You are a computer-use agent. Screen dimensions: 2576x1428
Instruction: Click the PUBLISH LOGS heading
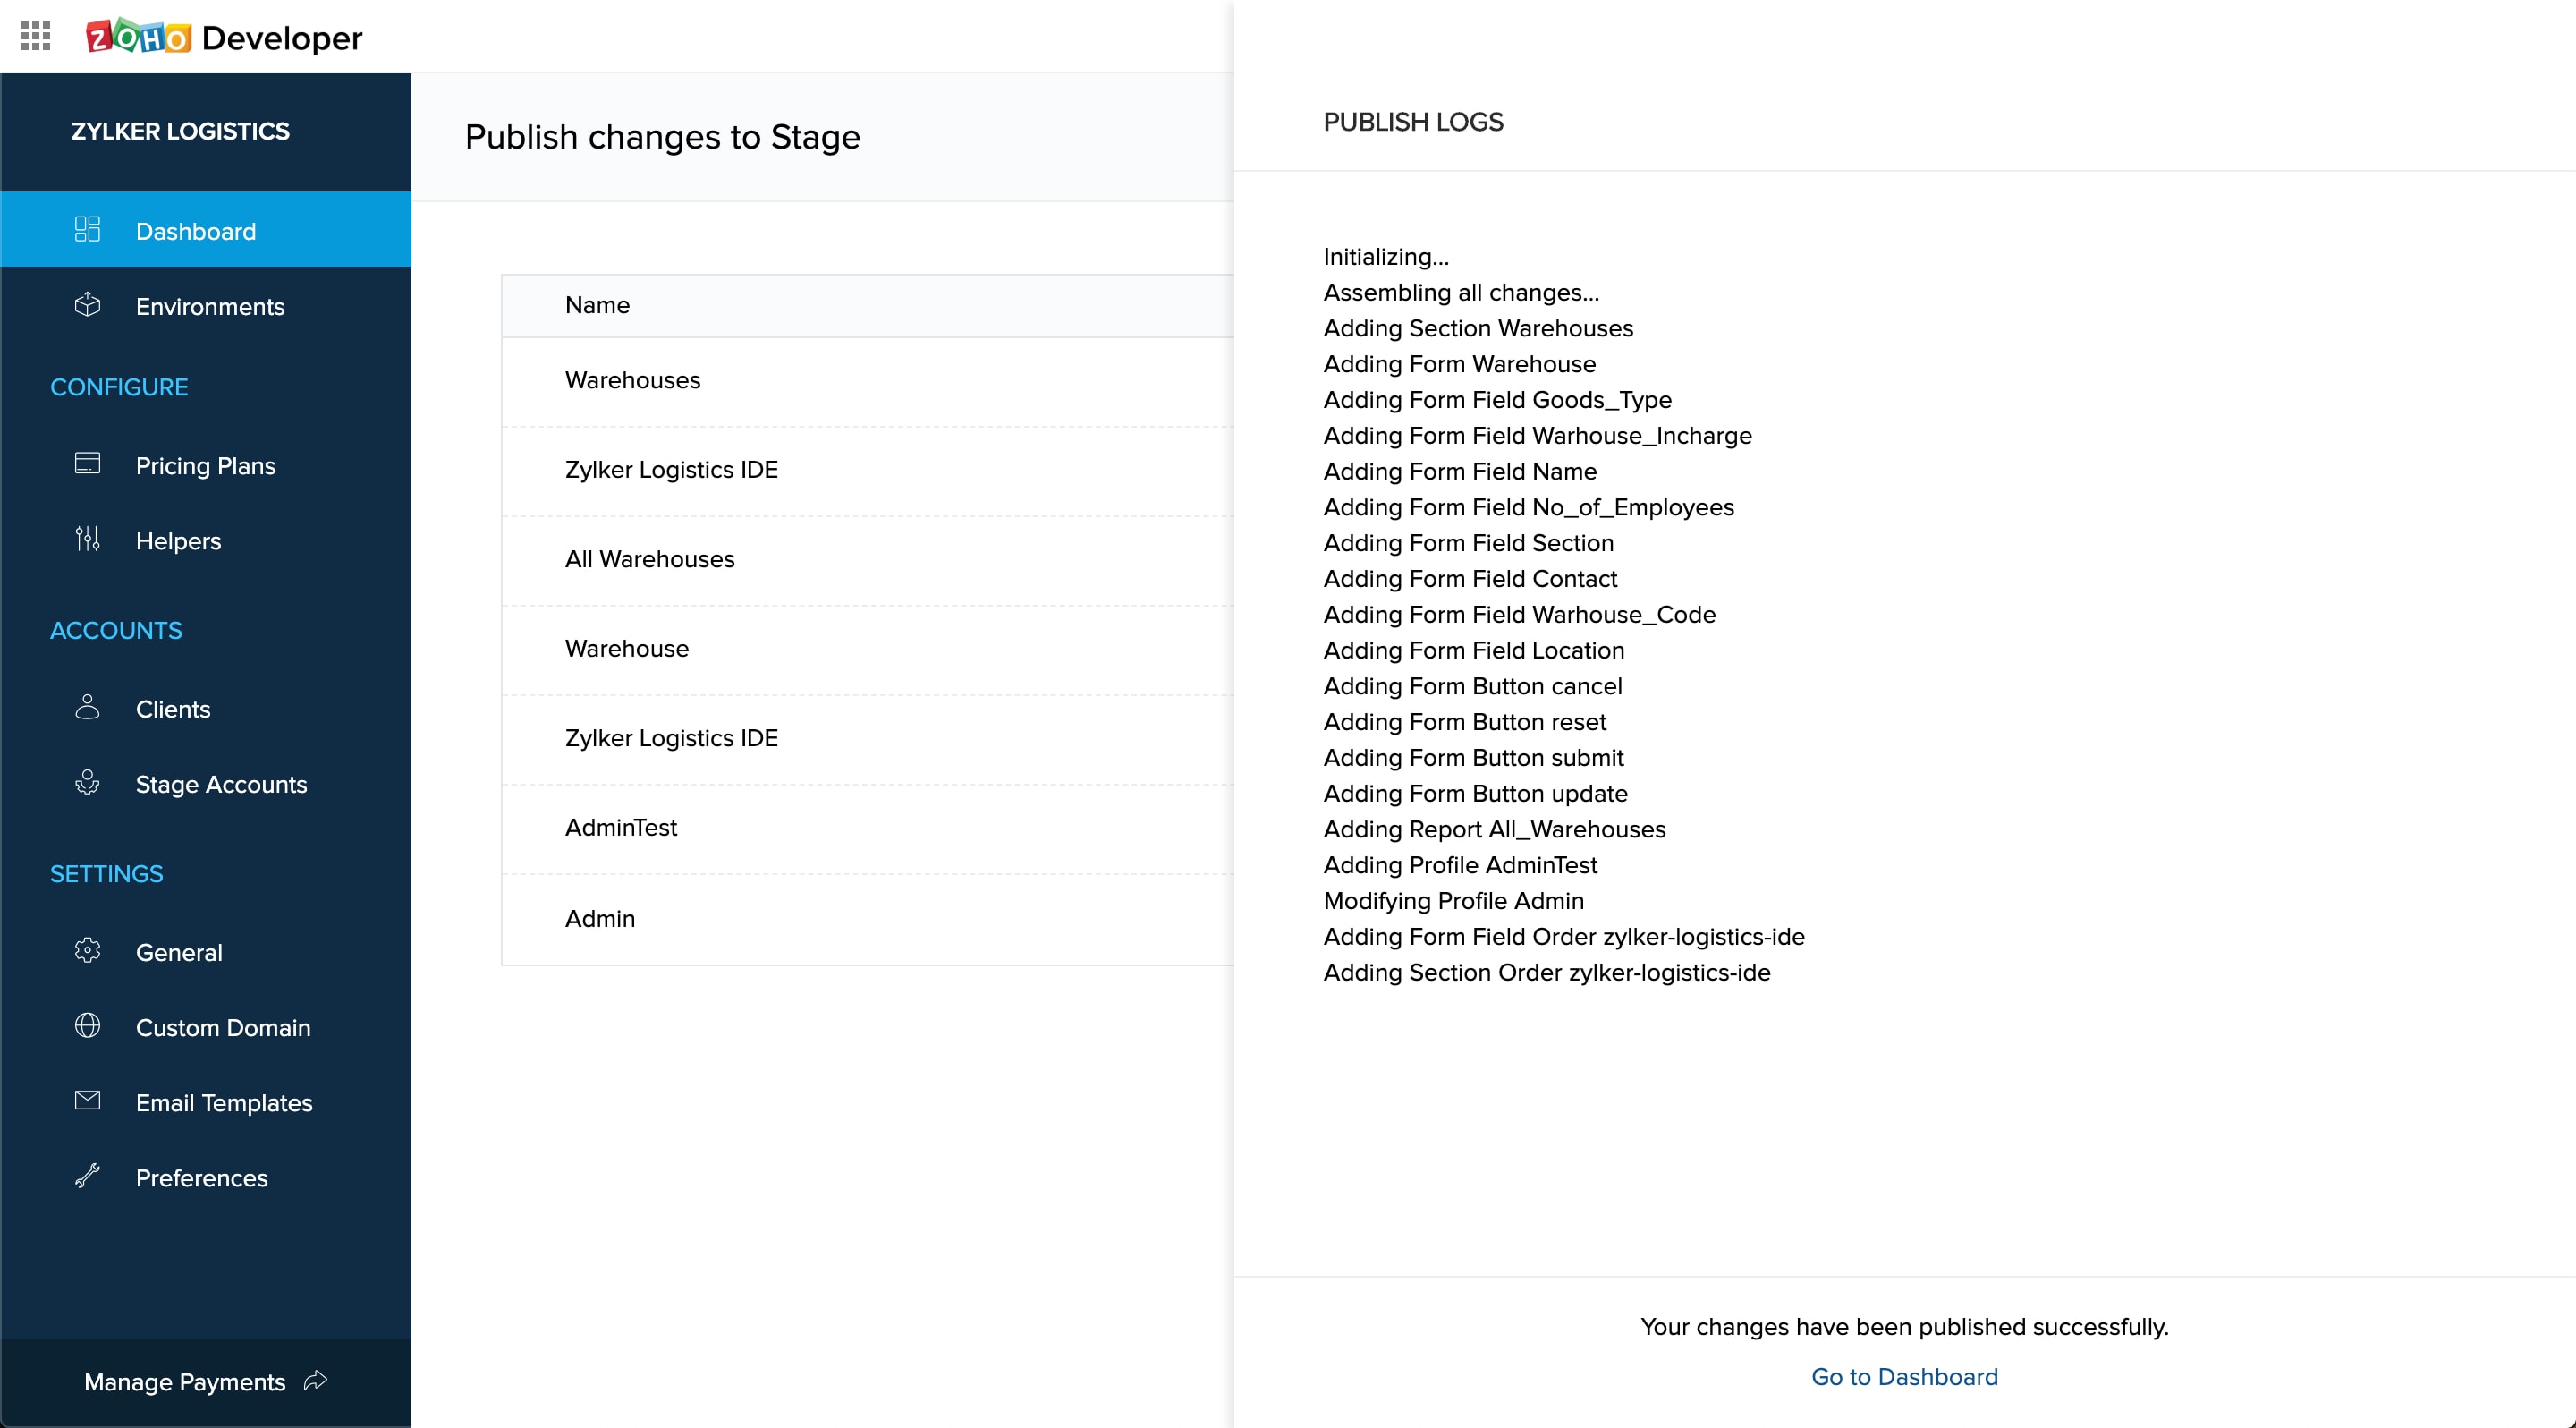point(1413,121)
